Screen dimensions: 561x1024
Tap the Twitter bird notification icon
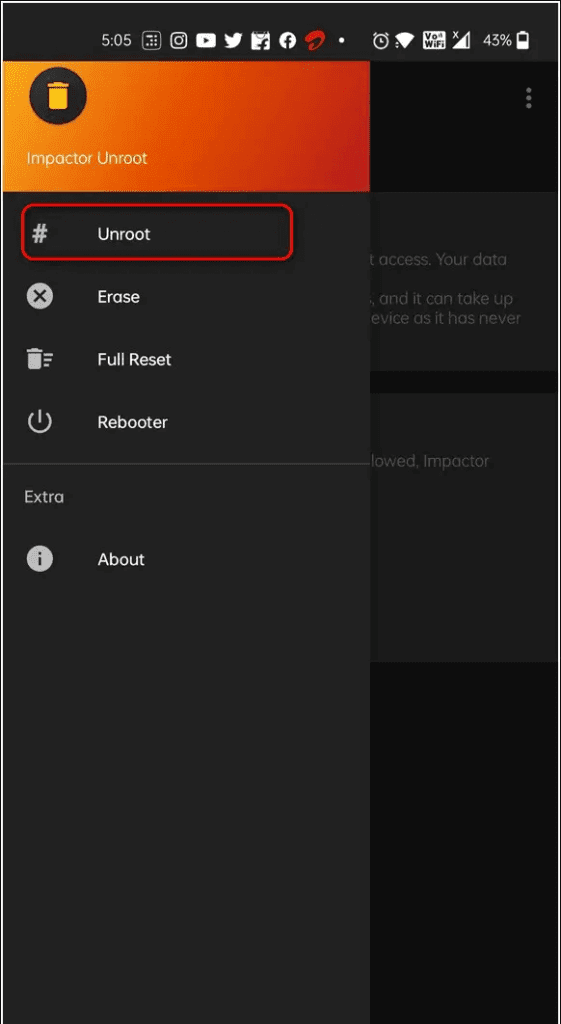pos(233,40)
